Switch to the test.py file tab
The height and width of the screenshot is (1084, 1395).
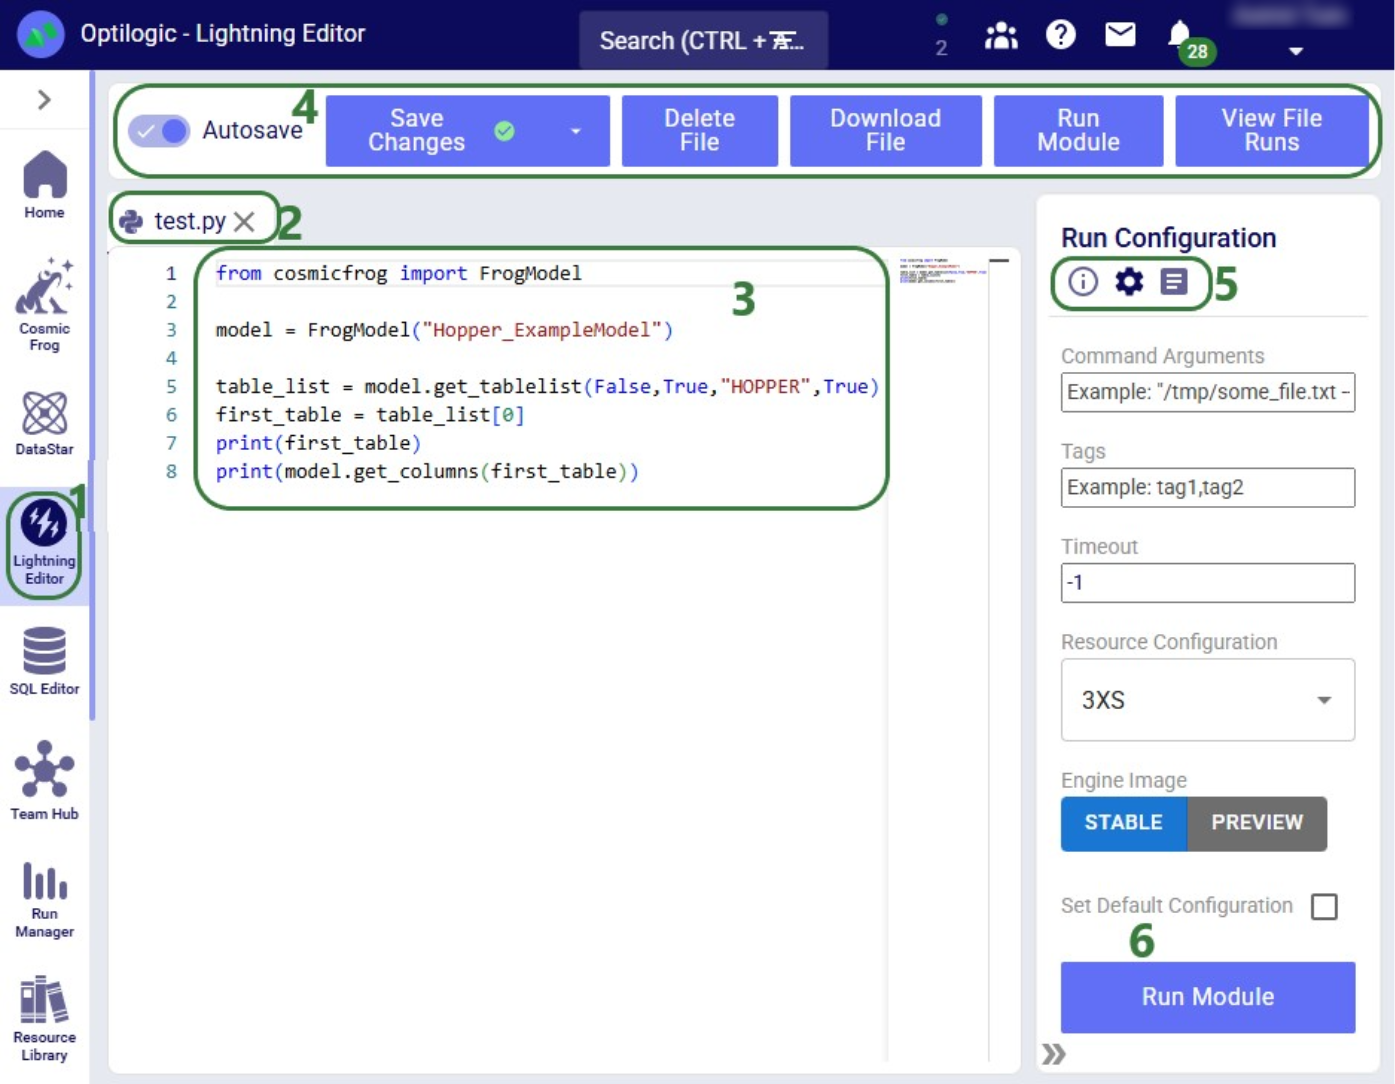click(189, 221)
